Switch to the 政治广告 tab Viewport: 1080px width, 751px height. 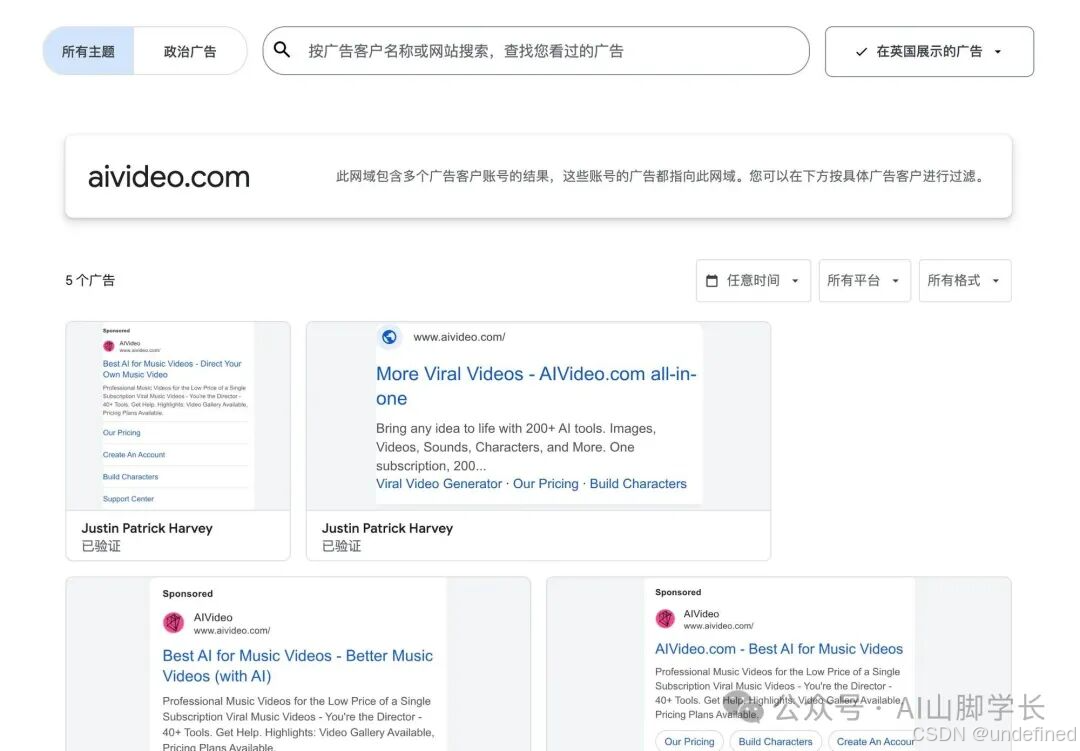pos(190,51)
